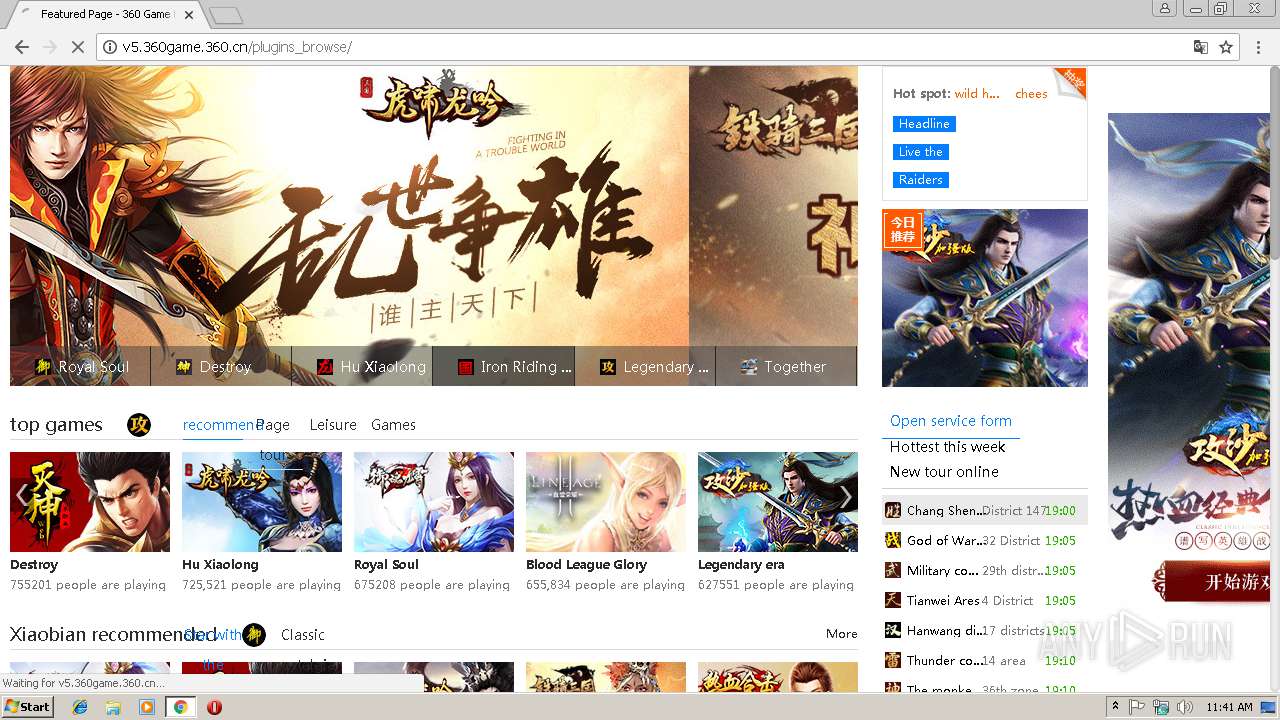Click the main banner image
Viewport: 1280px width, 720px height.
click(x=349, y=207)
